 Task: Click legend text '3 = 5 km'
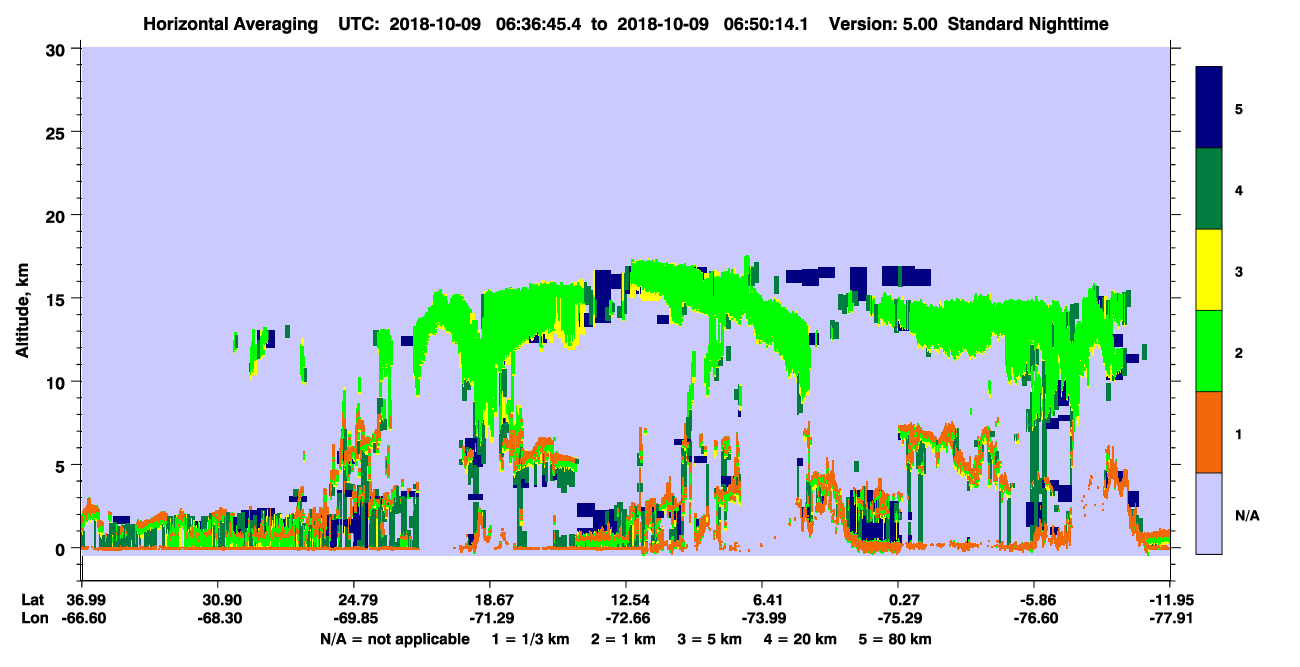click(x=711, y=639)
